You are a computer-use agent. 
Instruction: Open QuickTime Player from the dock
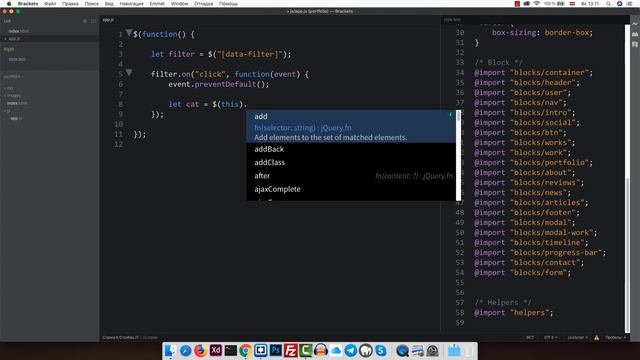point(402,350)
